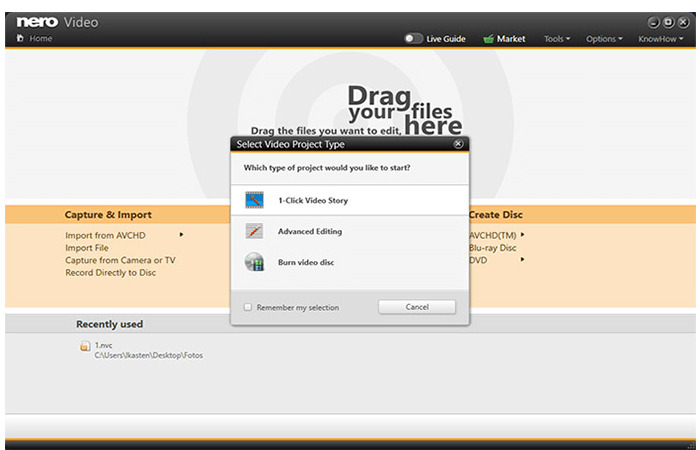Expand Import from AVCHD submenu arrow

181,234
